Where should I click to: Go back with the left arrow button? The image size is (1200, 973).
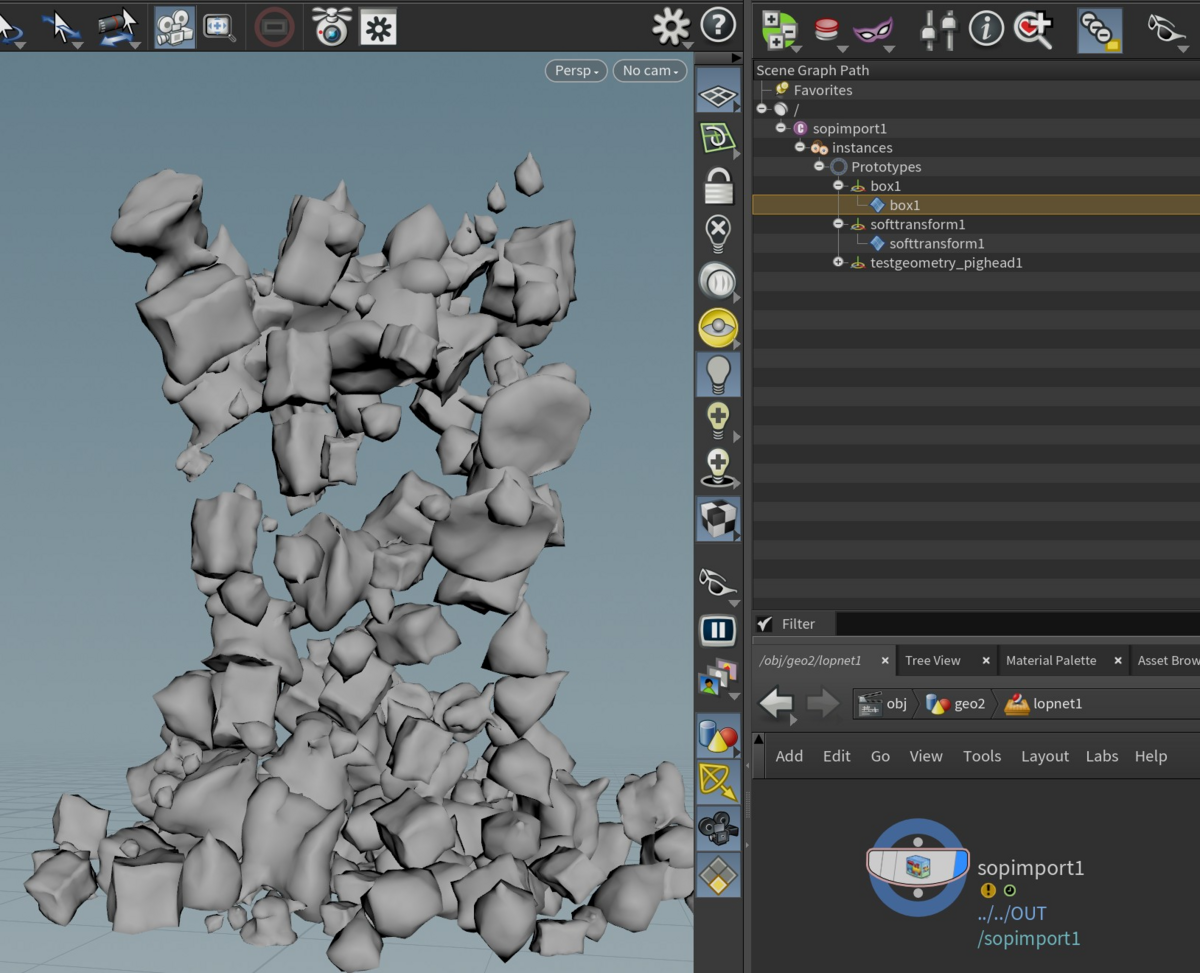tap(777, 703)
